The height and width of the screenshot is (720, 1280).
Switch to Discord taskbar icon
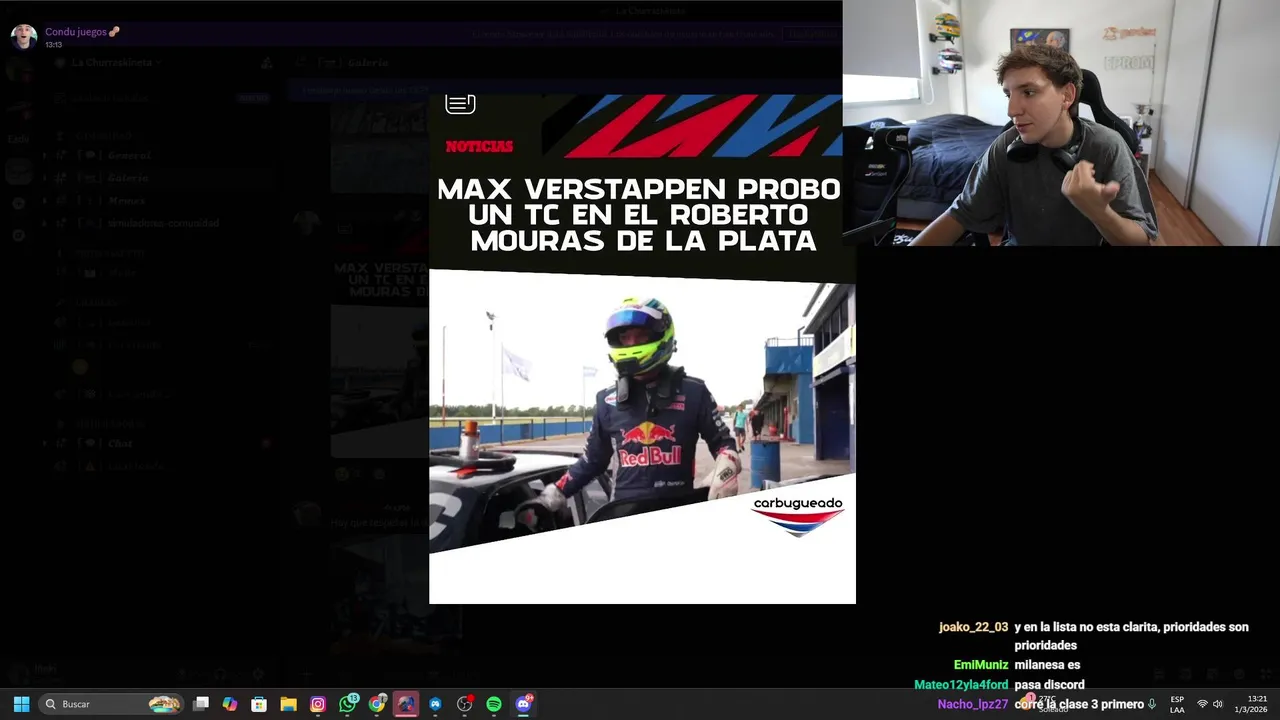coord(523,704)
